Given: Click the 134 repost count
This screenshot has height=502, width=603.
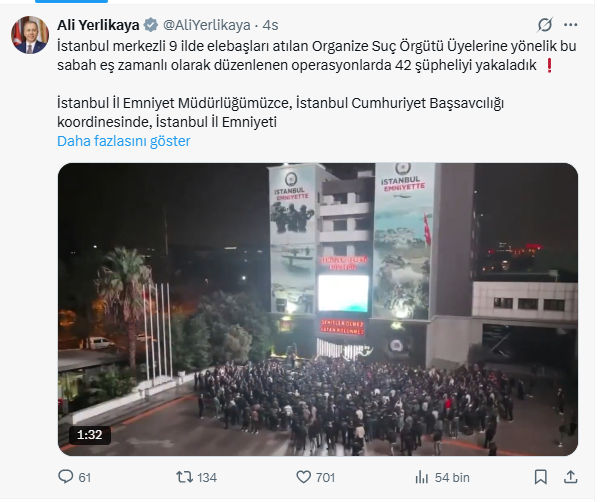Looking at the screenshot, I should click(207, 477).
